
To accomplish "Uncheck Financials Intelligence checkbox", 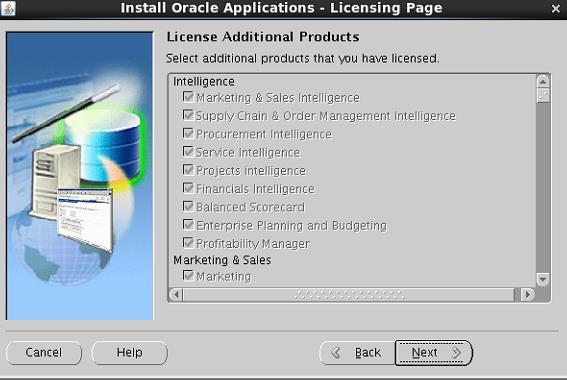I will (x=188, y=188).
